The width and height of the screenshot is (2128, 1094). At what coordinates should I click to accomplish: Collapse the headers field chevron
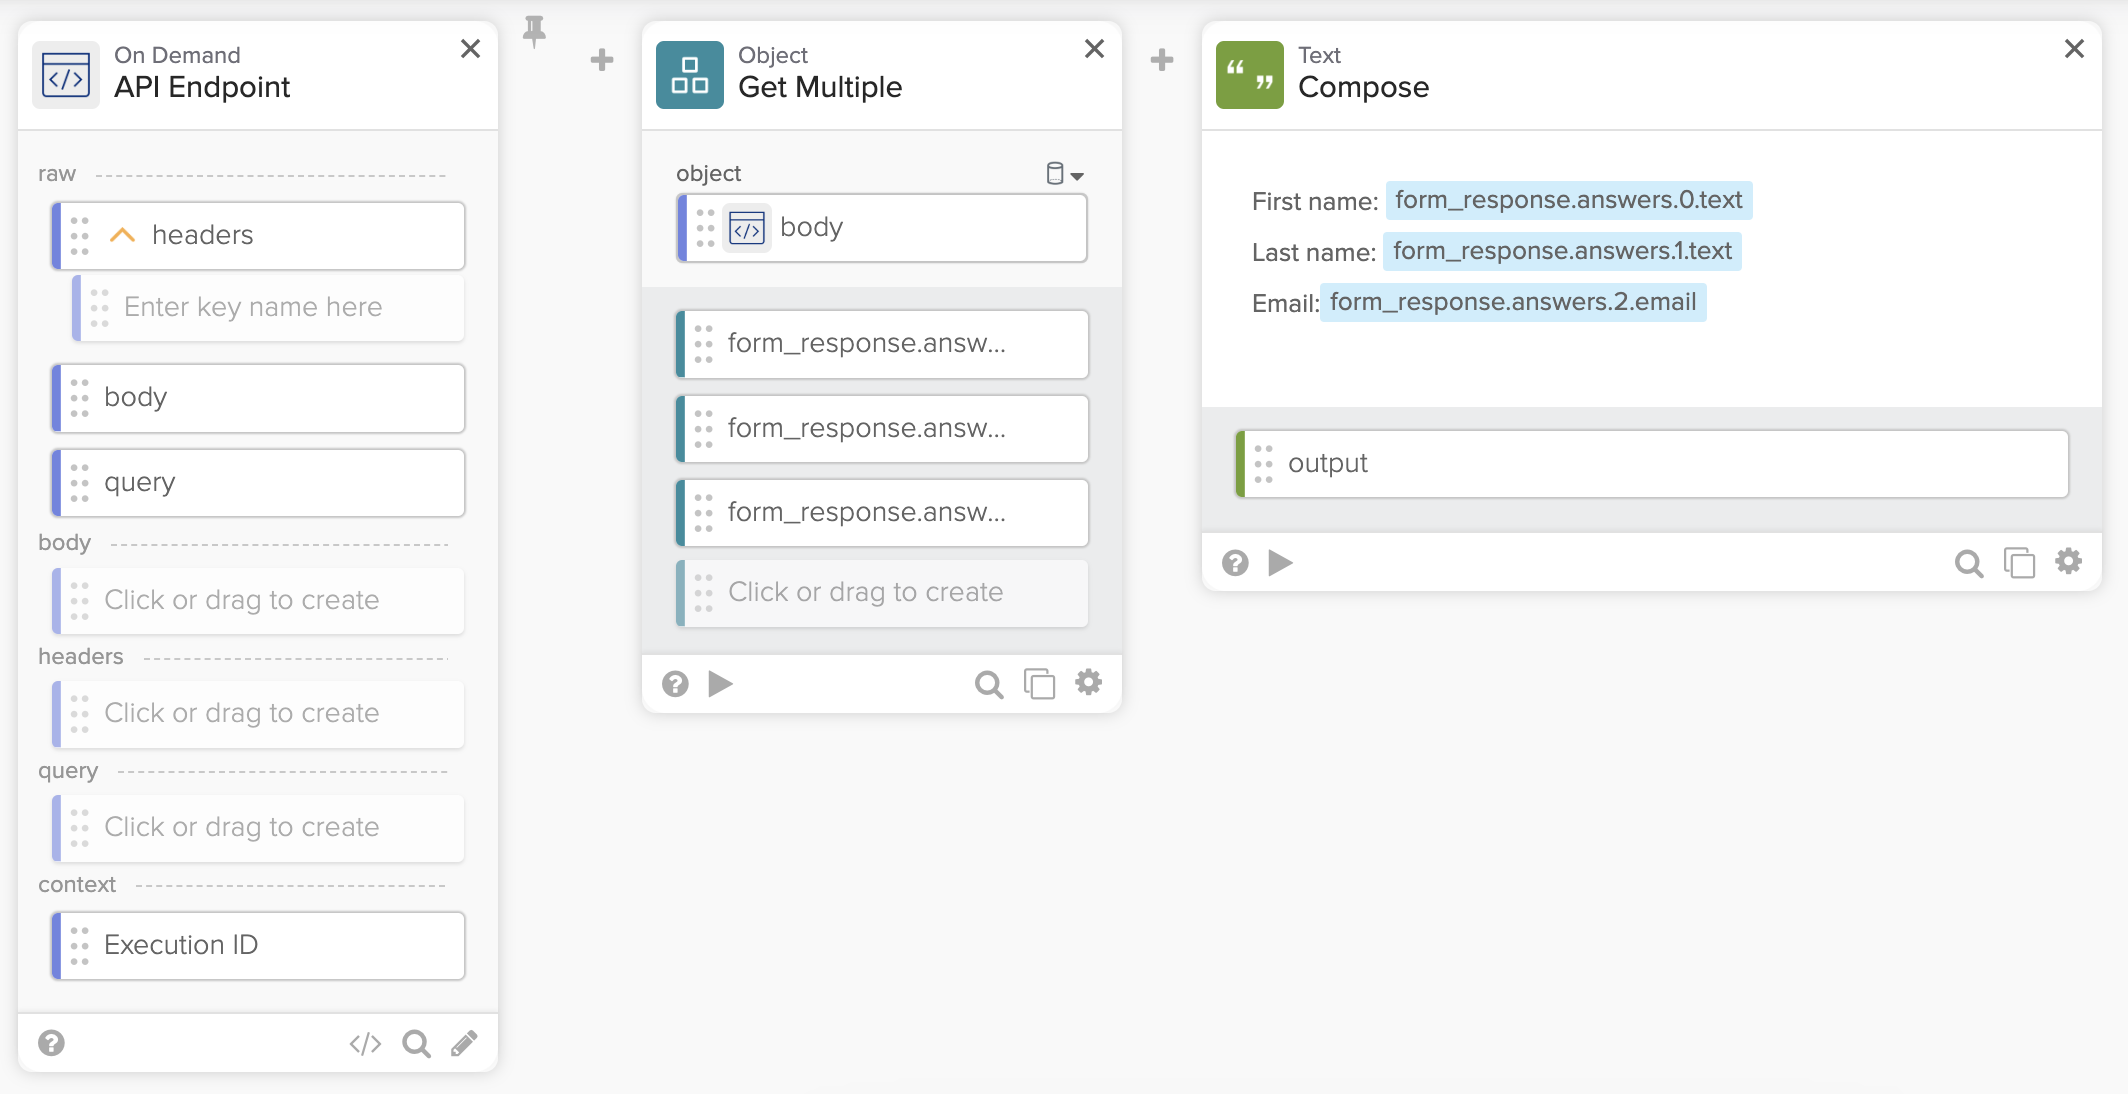pos(122,235)
